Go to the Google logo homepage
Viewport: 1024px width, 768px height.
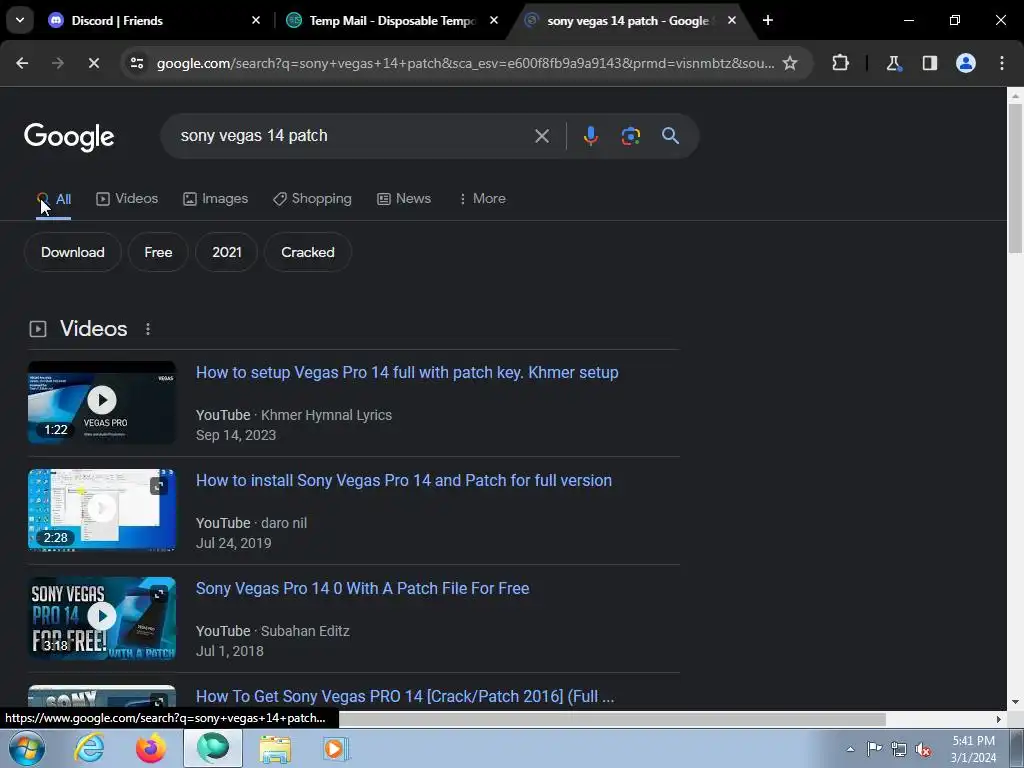click(x=69, y=137)
